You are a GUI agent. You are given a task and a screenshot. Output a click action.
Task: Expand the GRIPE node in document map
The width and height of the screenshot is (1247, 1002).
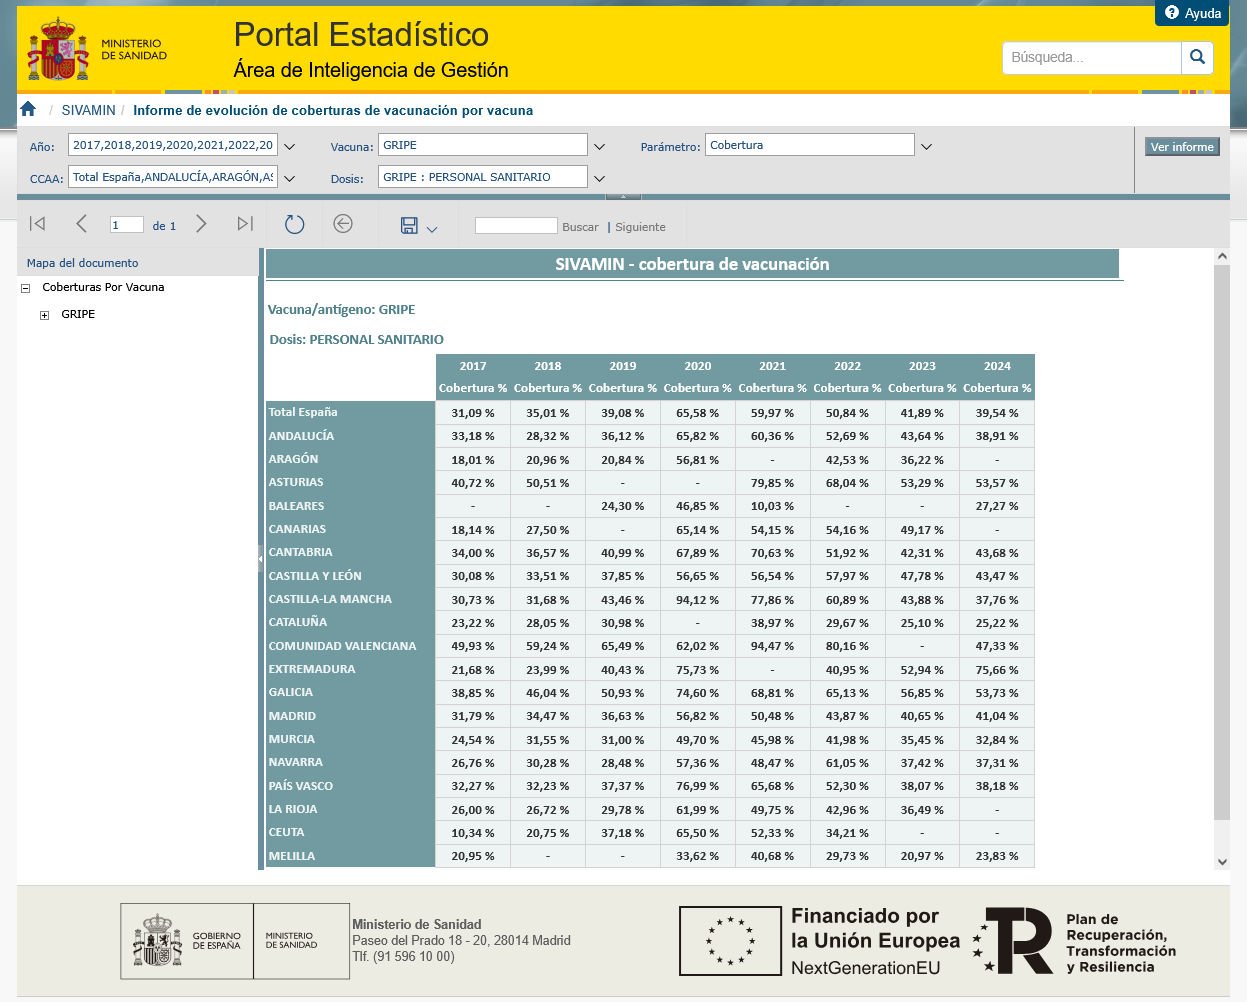click(44, 315)
